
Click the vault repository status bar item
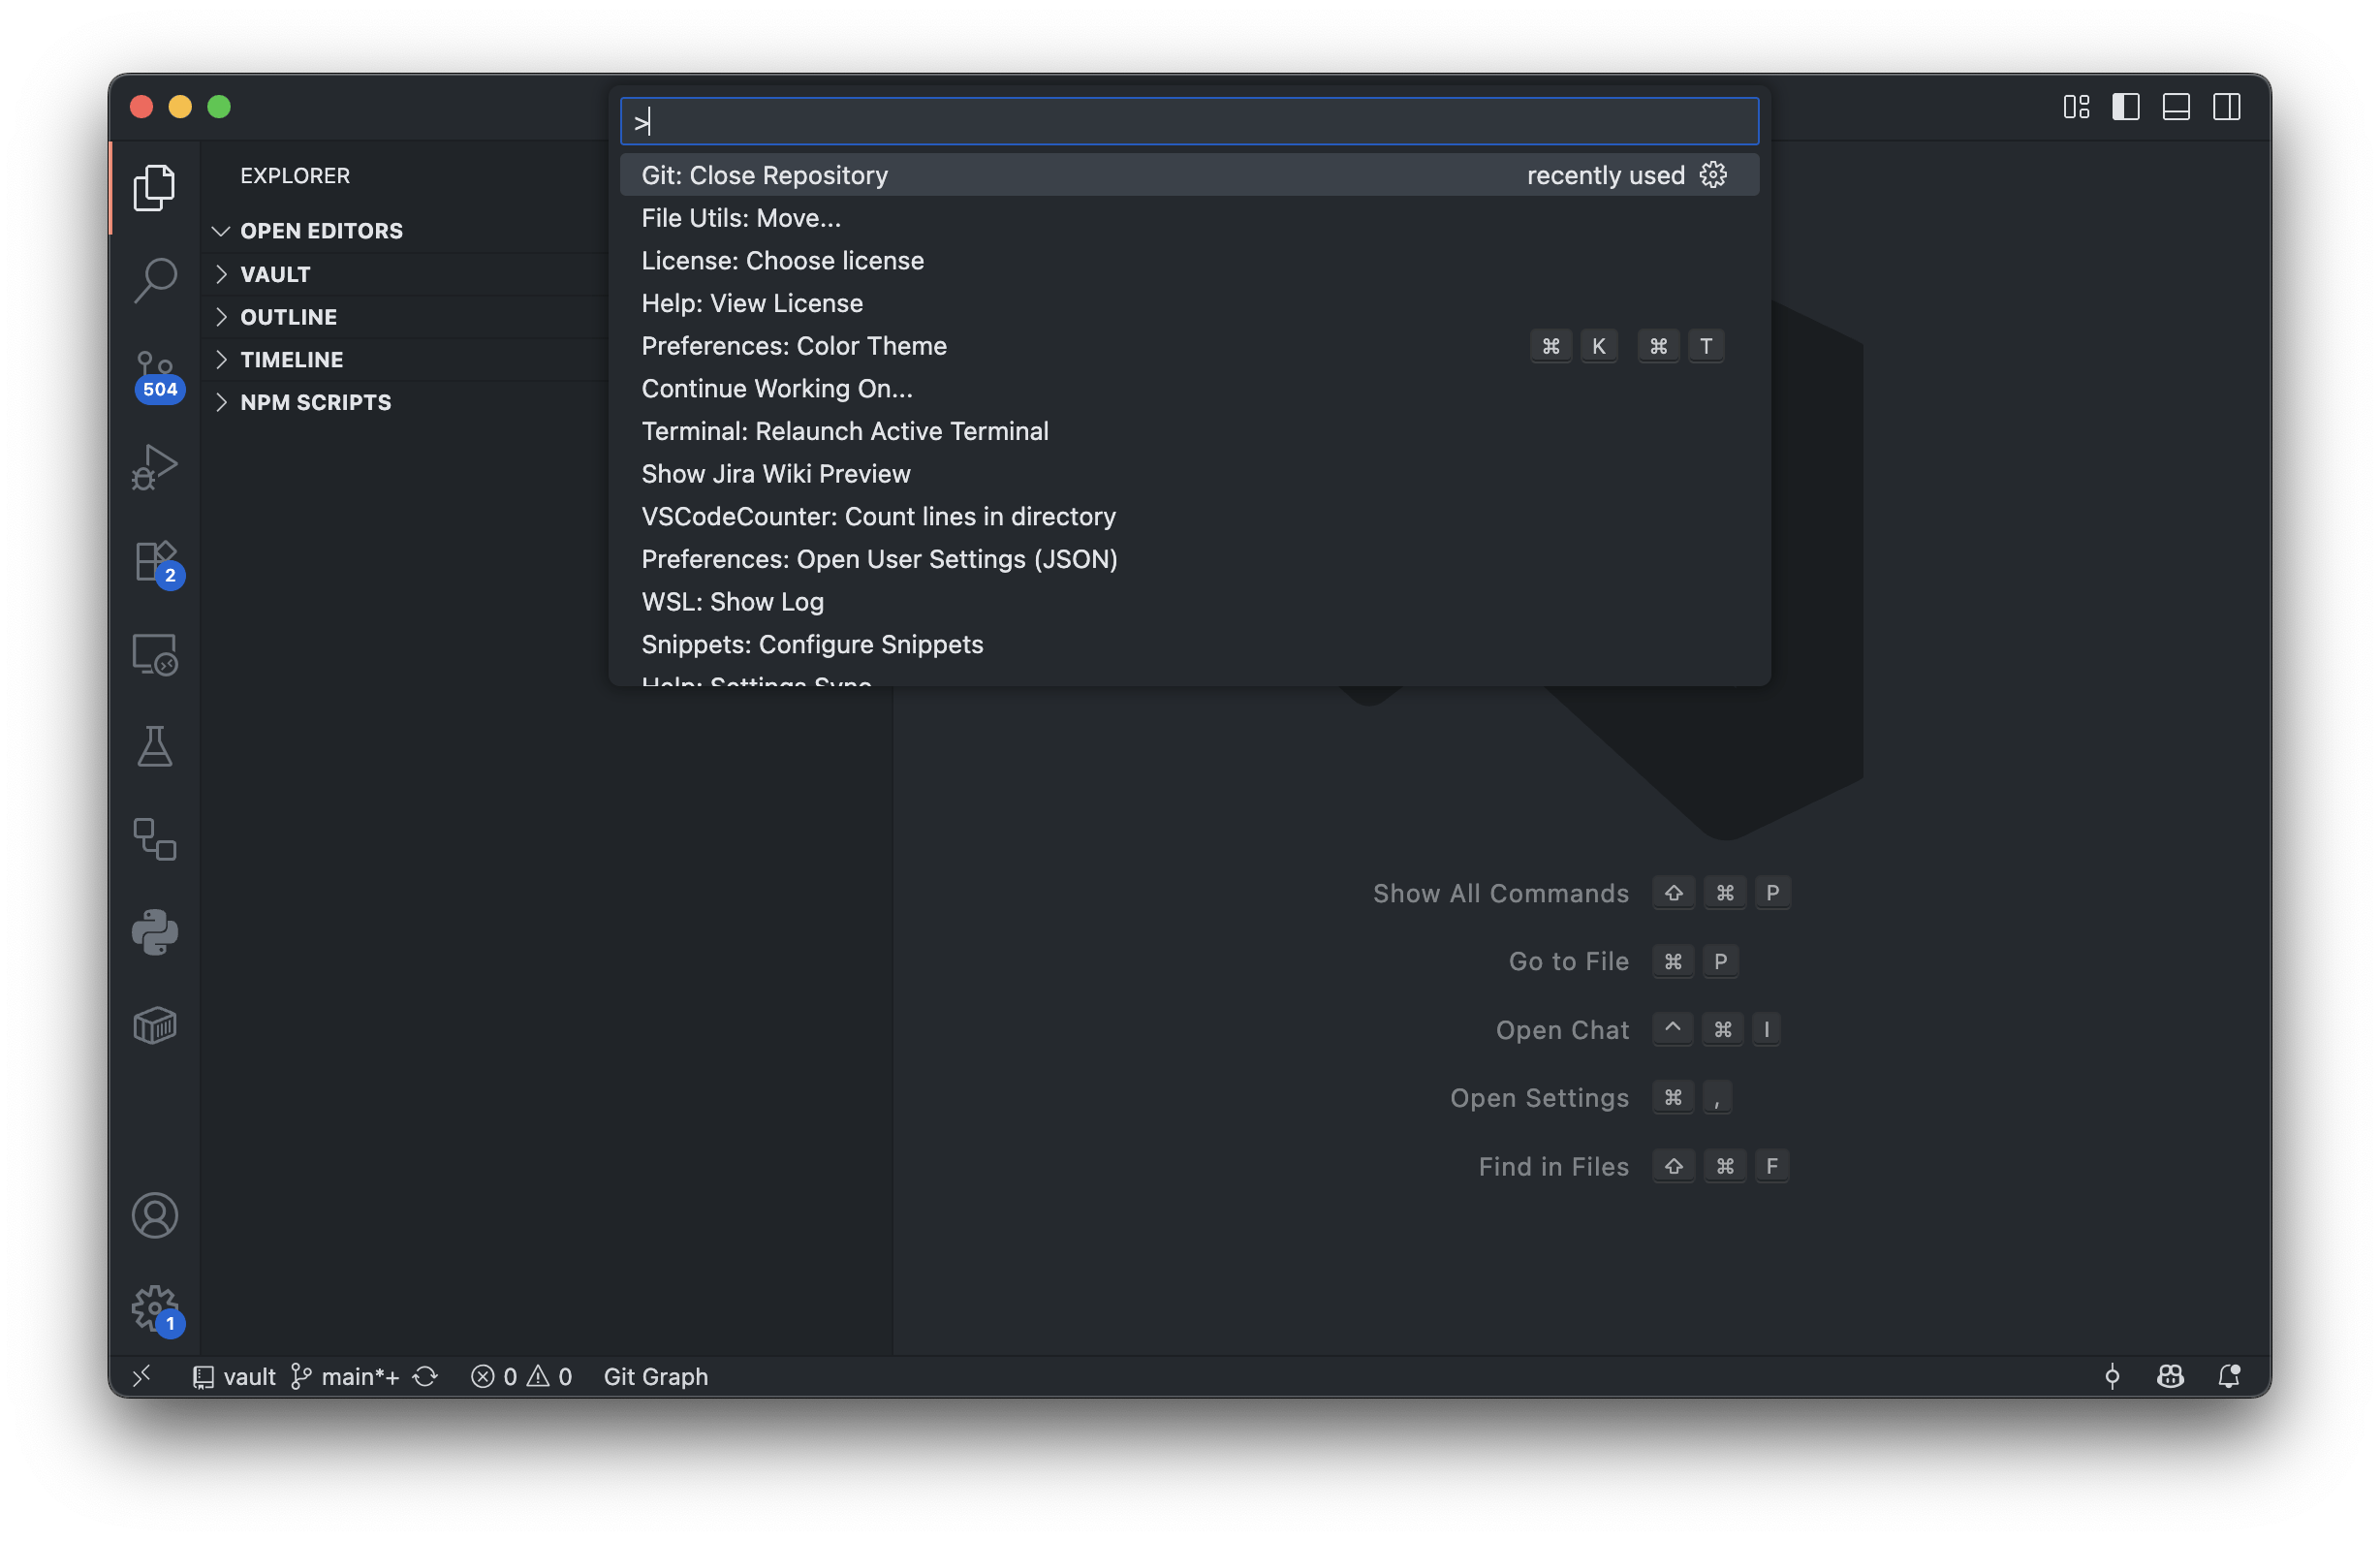point(234,1376)
